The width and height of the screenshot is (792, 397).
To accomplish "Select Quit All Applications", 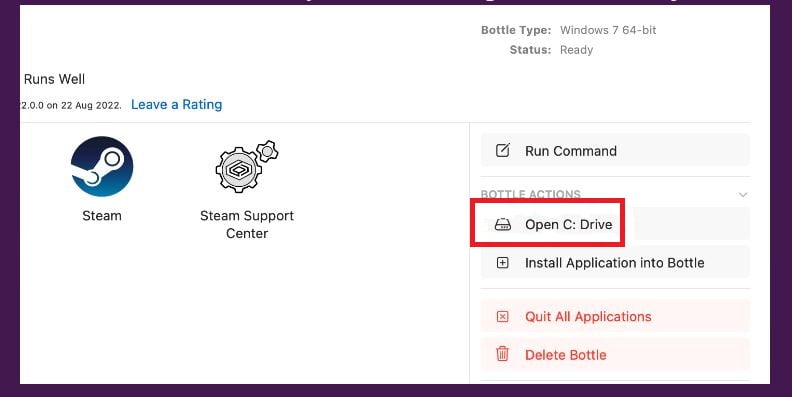I will (615, 317).
